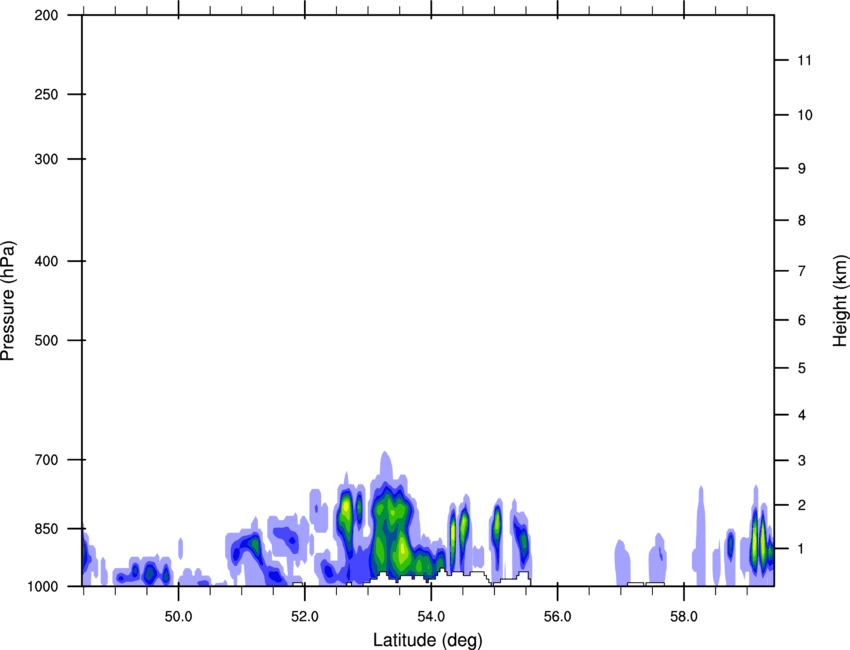
Task: Click the 8 km height label
Action: tap(802, 221)
